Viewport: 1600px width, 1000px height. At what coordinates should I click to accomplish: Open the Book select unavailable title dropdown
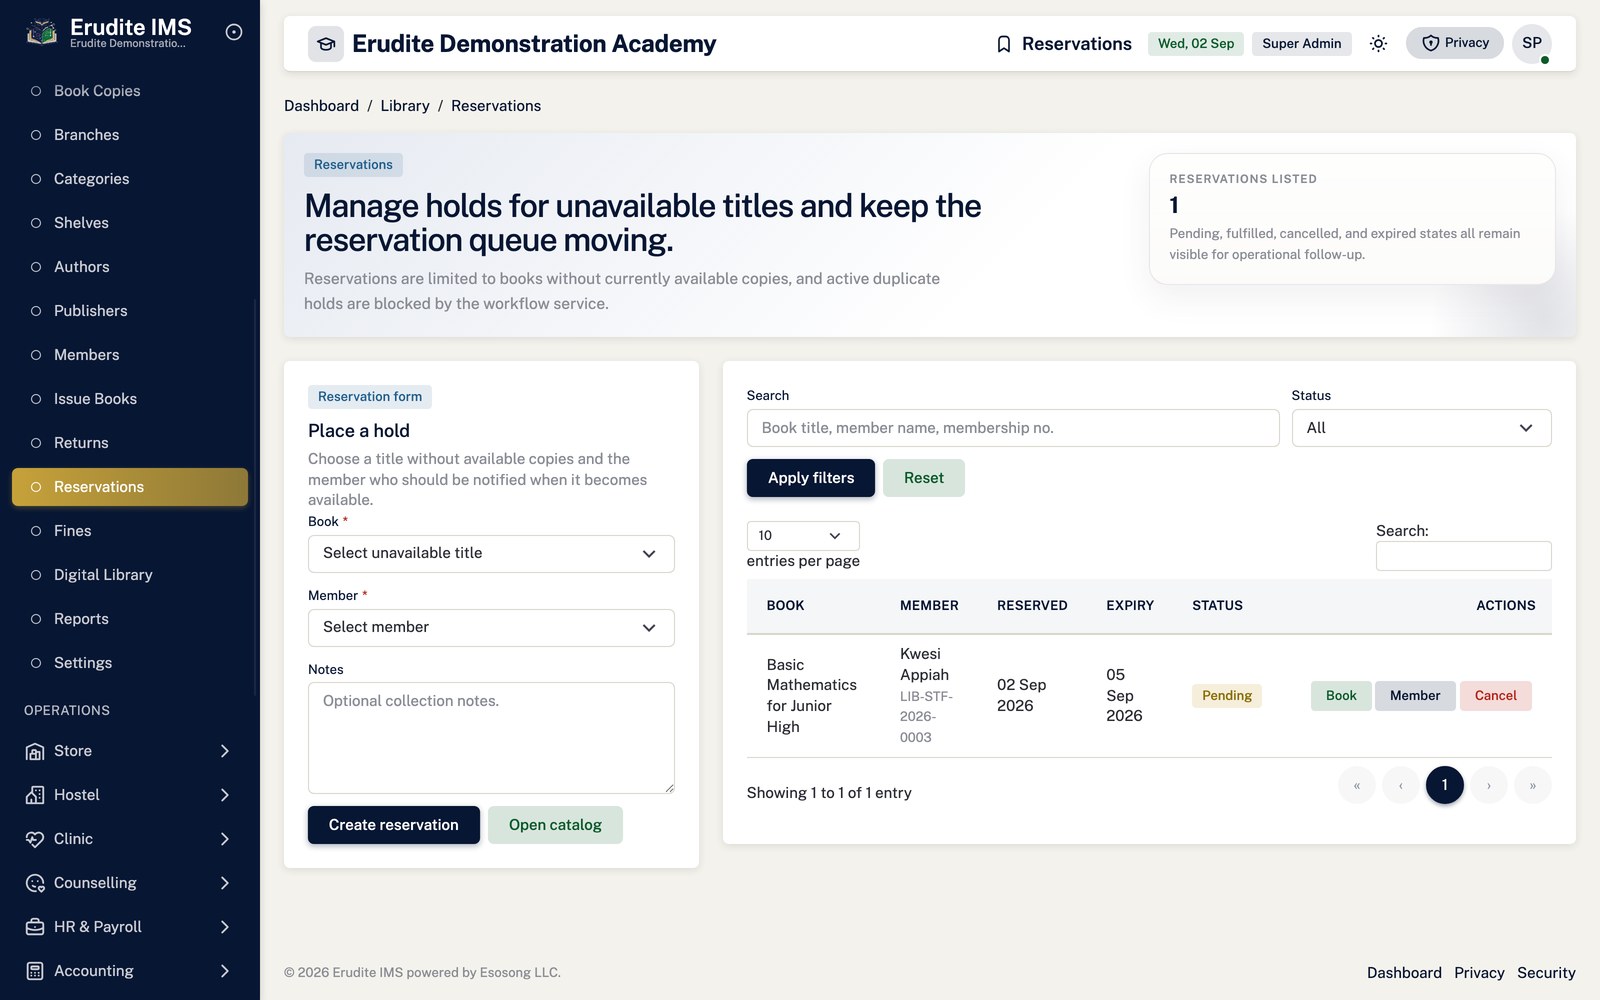pos(491,554)
